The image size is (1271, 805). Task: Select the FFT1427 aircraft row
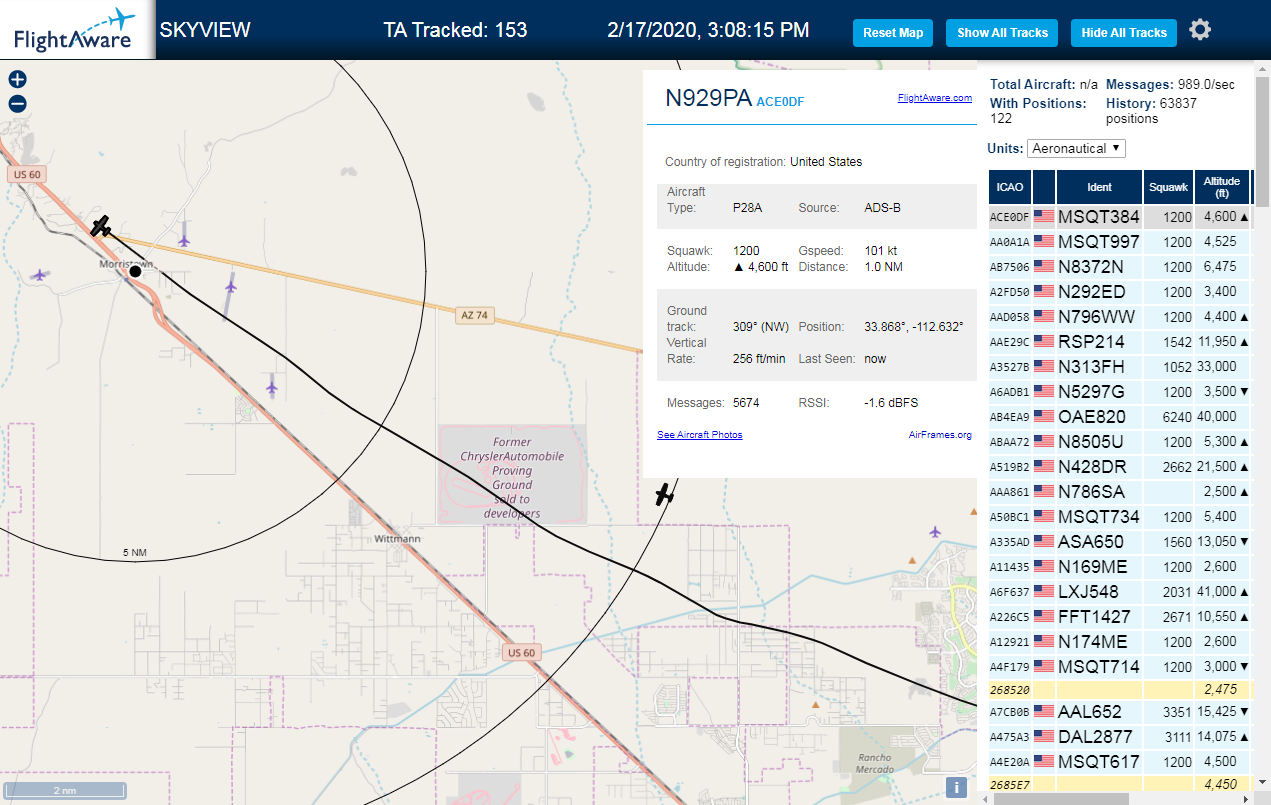pyautogui.click(x=1119, y=616)
